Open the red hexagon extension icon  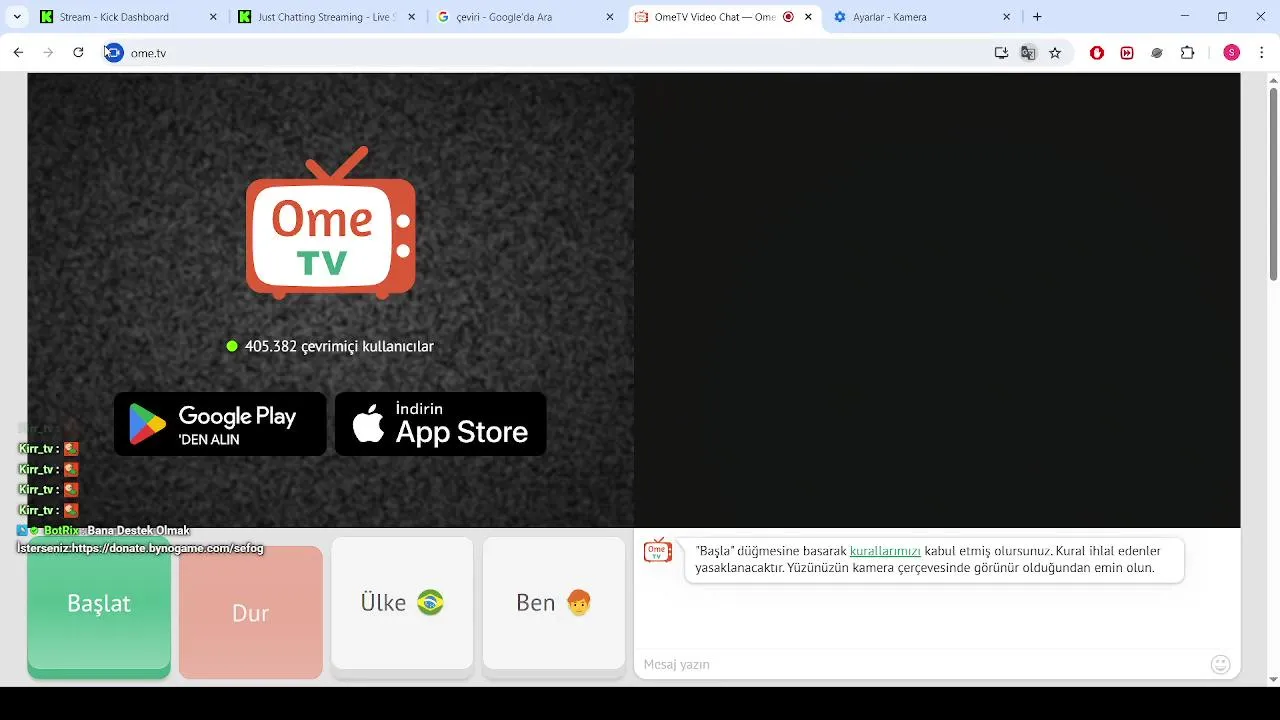(1097, 53)
